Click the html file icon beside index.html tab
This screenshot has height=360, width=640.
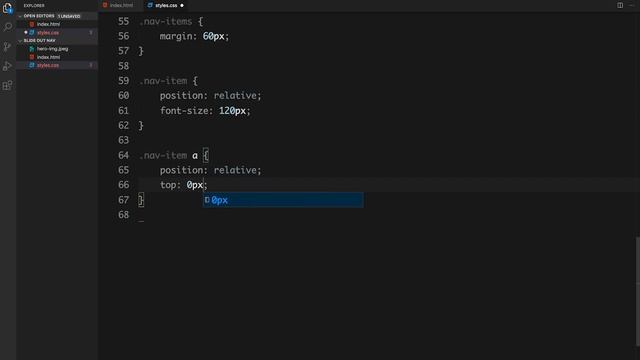pyautogui.click(x=105, y=5)
